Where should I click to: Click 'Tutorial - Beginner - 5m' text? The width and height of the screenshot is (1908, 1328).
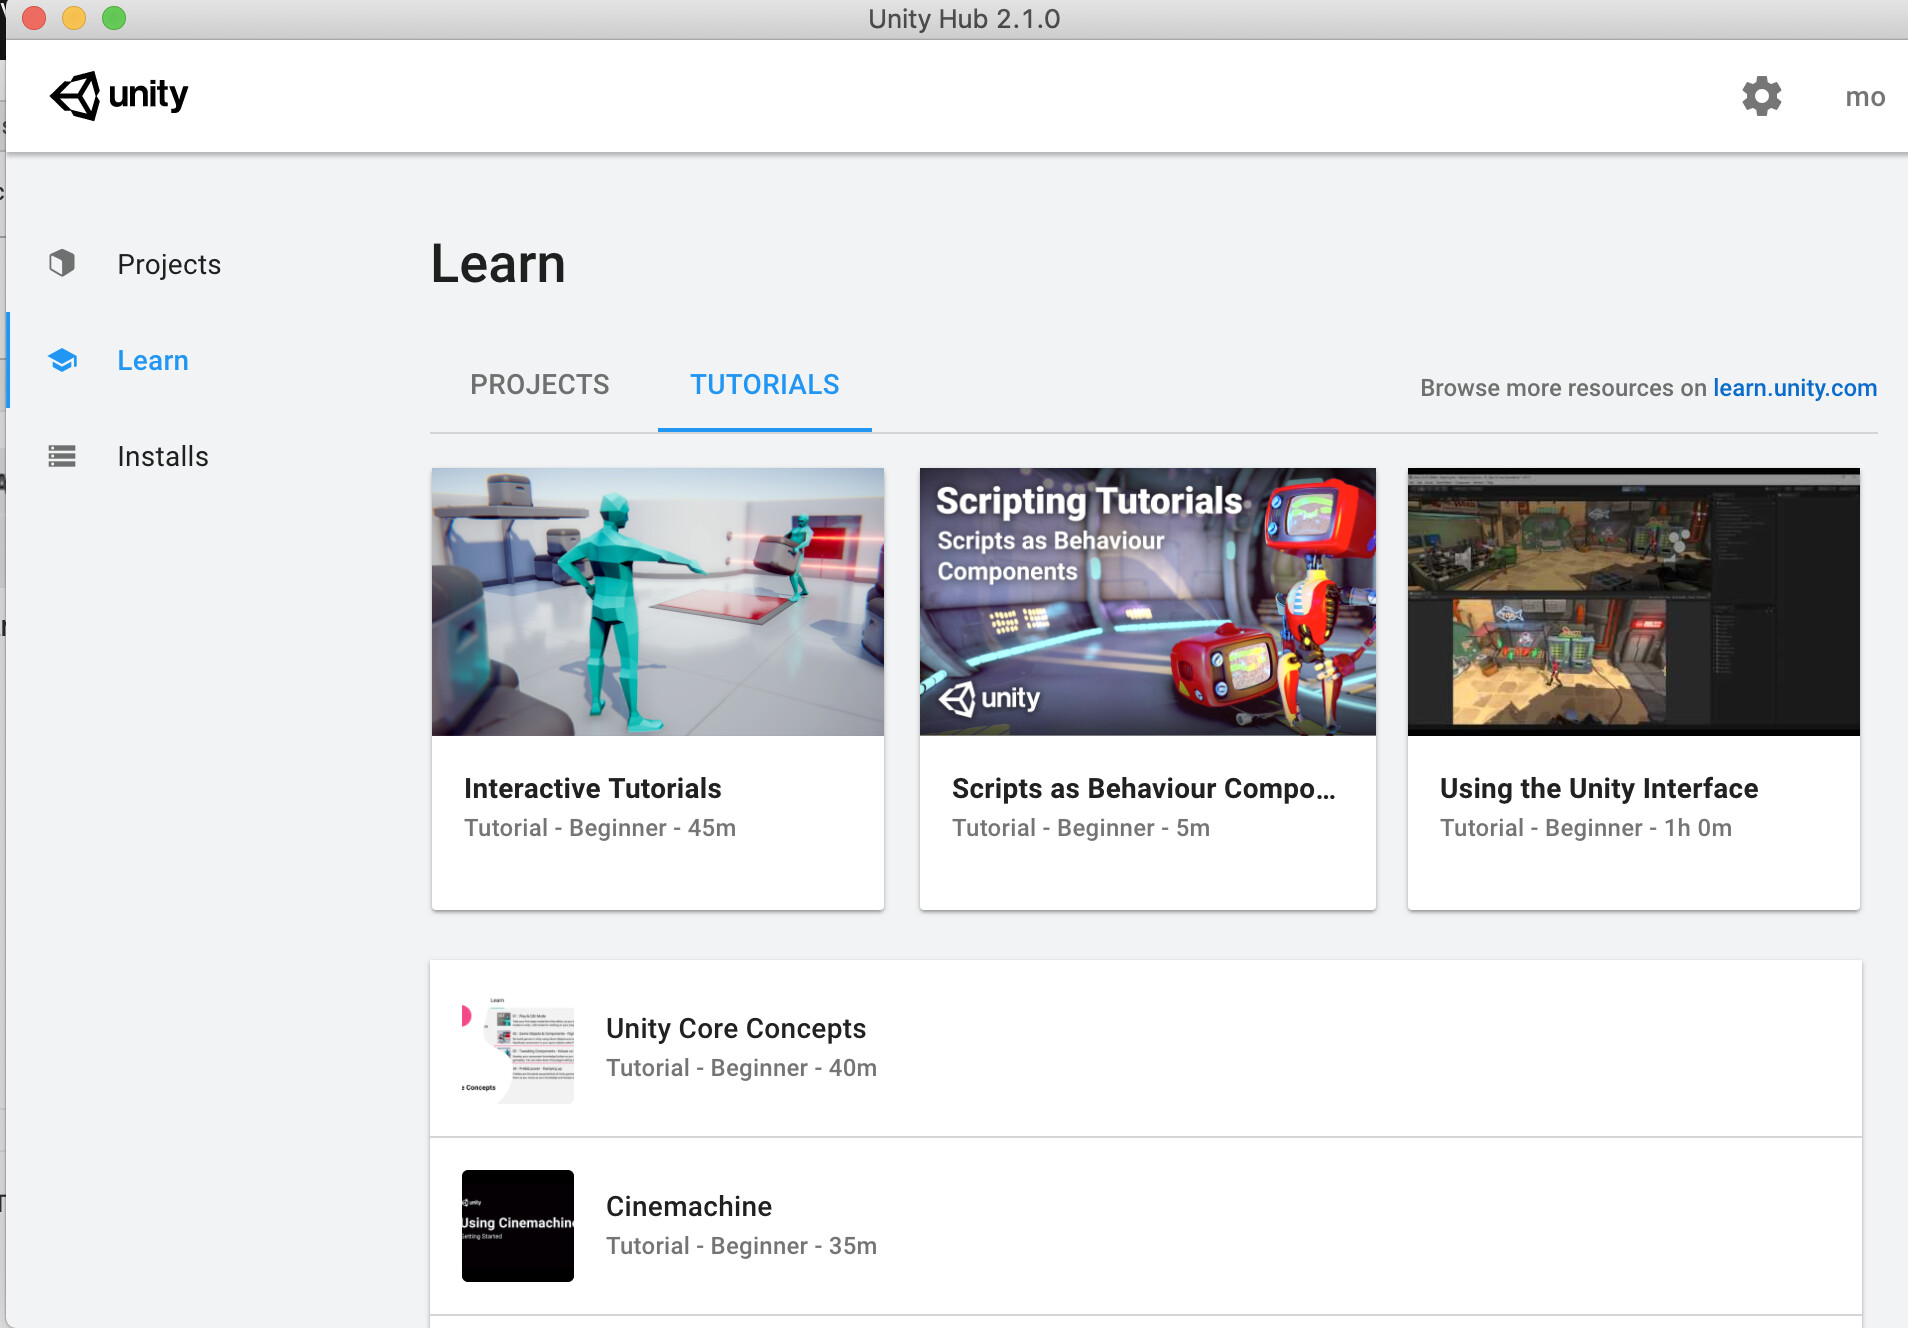[x=1081, y=828]
